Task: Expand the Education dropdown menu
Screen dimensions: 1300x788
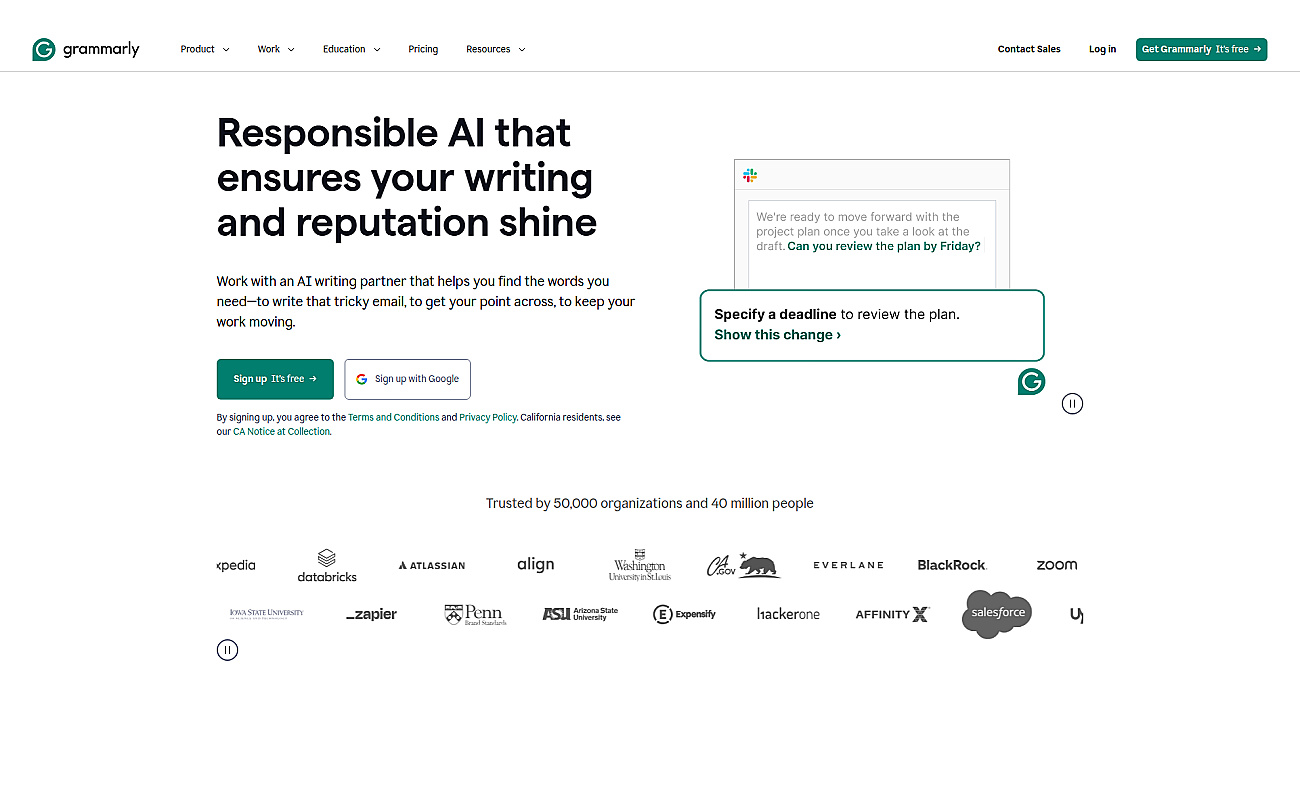Action: tap(352, 49)
